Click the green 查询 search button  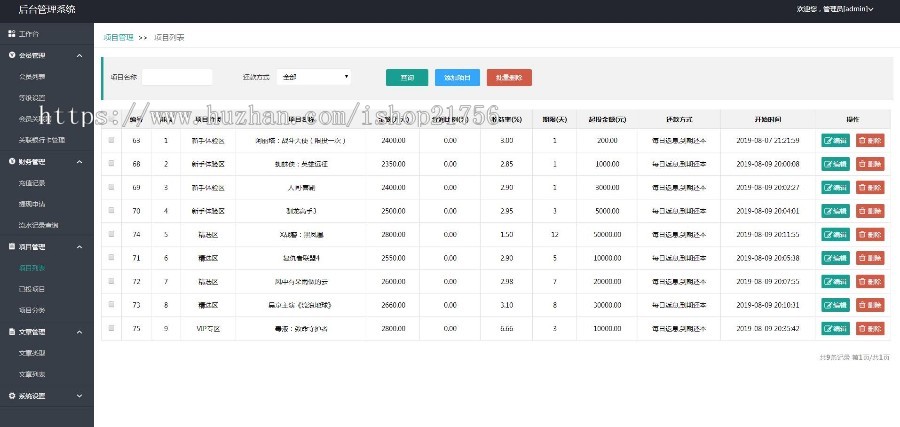click(407, 77)
